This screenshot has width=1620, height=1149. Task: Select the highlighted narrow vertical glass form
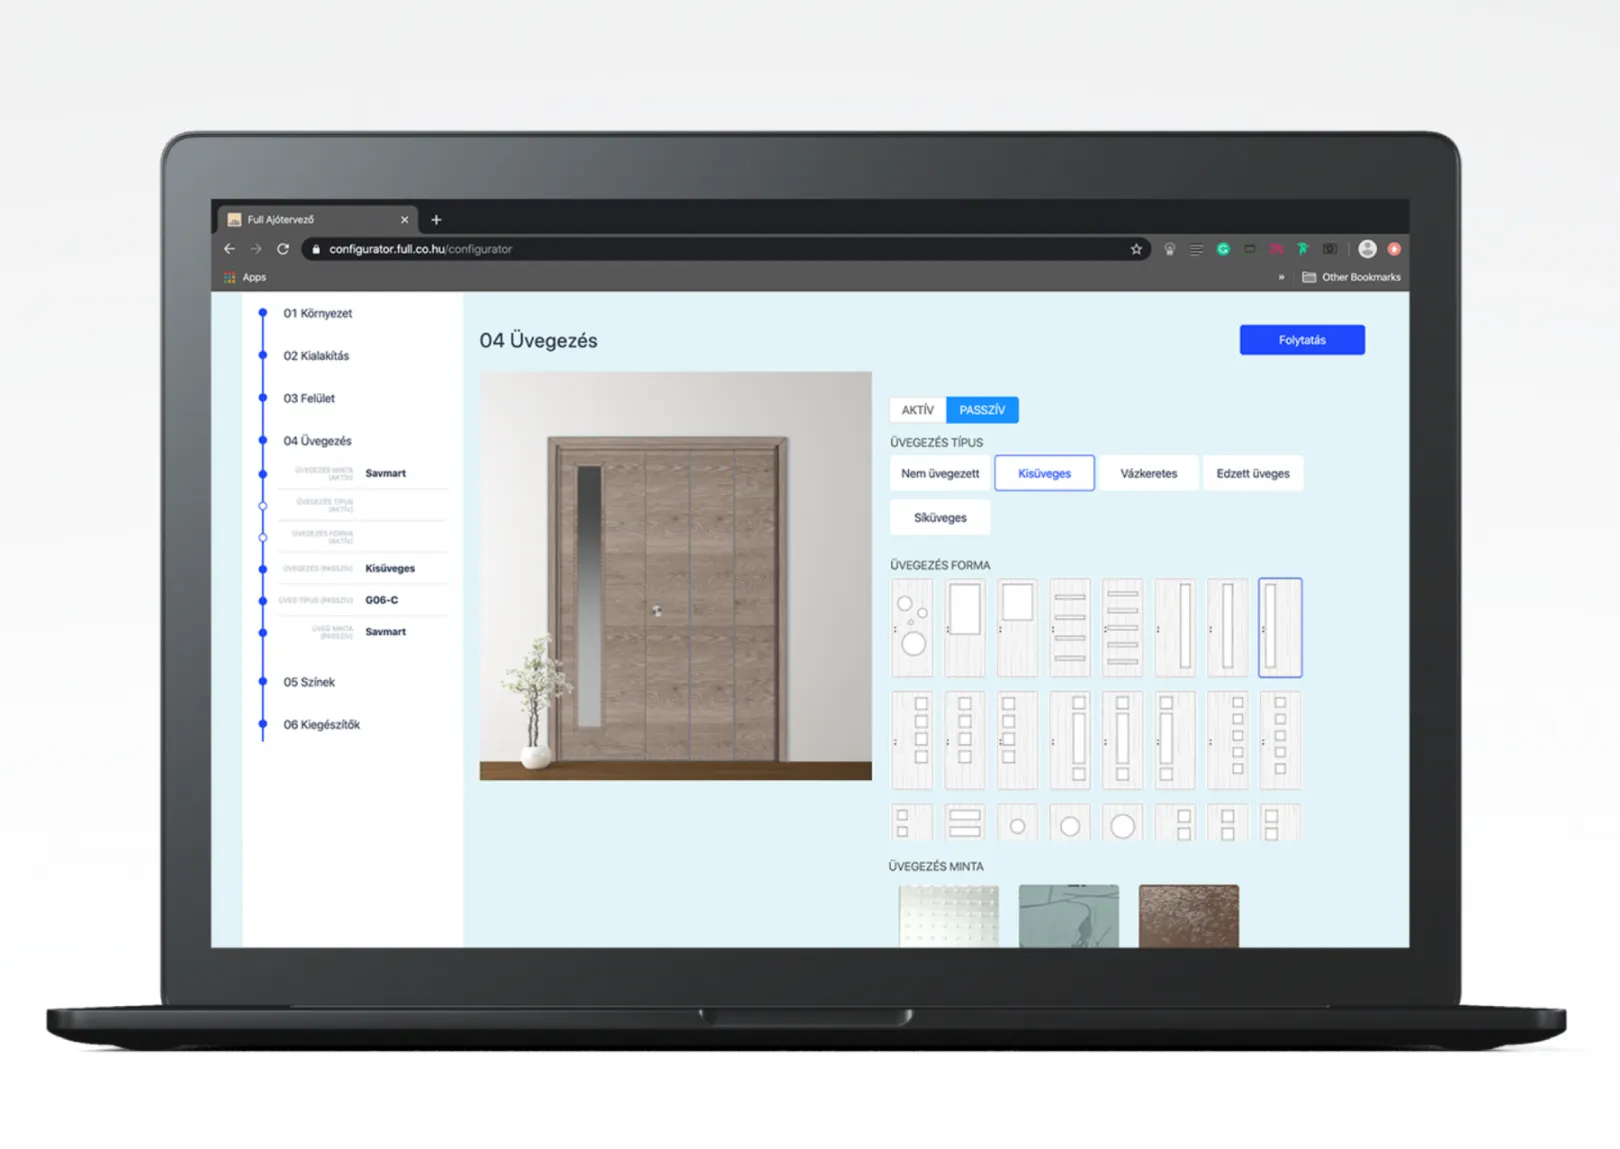pos(1280,628)
